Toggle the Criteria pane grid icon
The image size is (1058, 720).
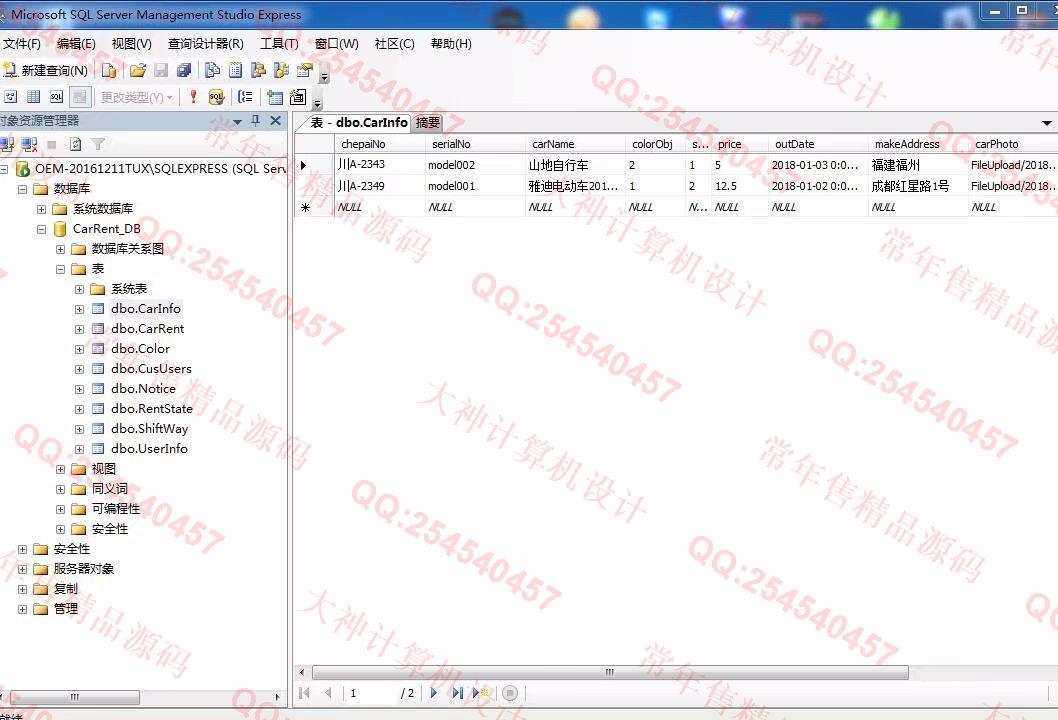click(34, 97)
